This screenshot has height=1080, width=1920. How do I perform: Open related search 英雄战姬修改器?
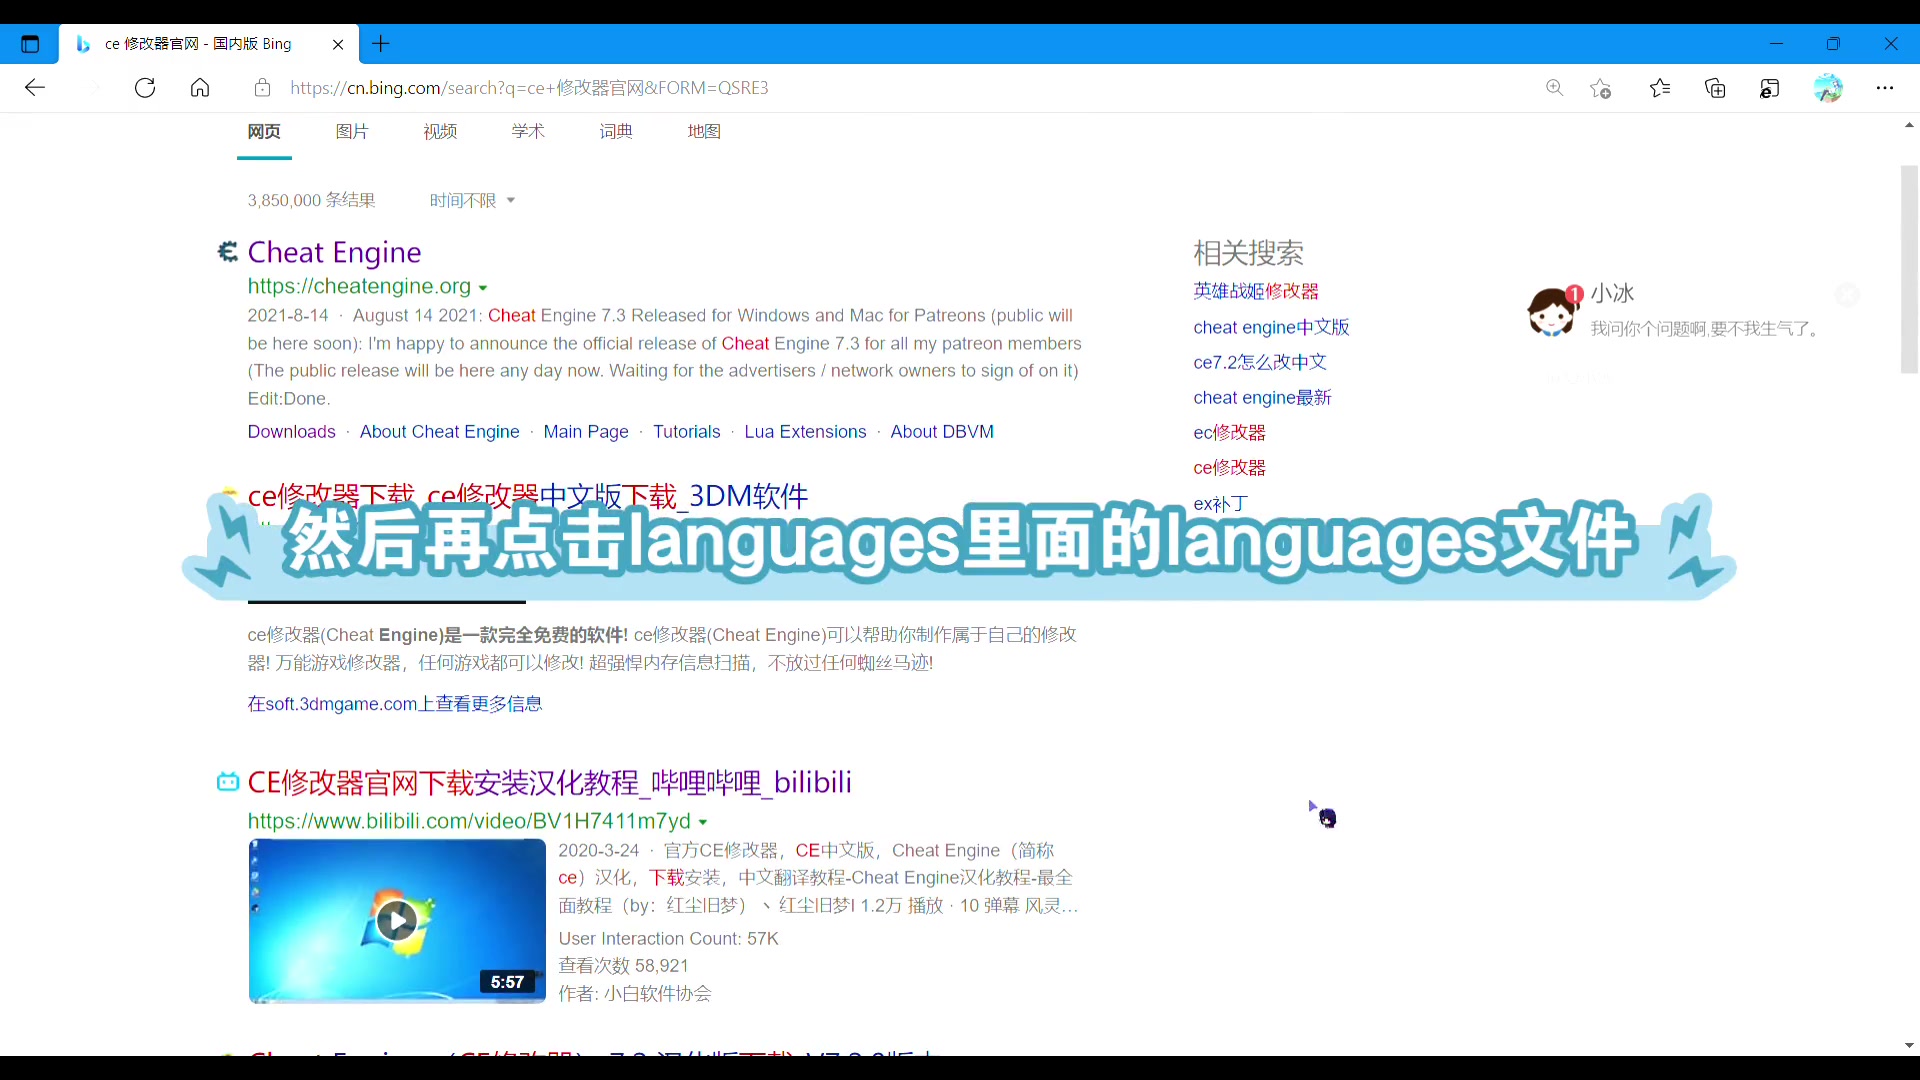(x=1256, y=291)
